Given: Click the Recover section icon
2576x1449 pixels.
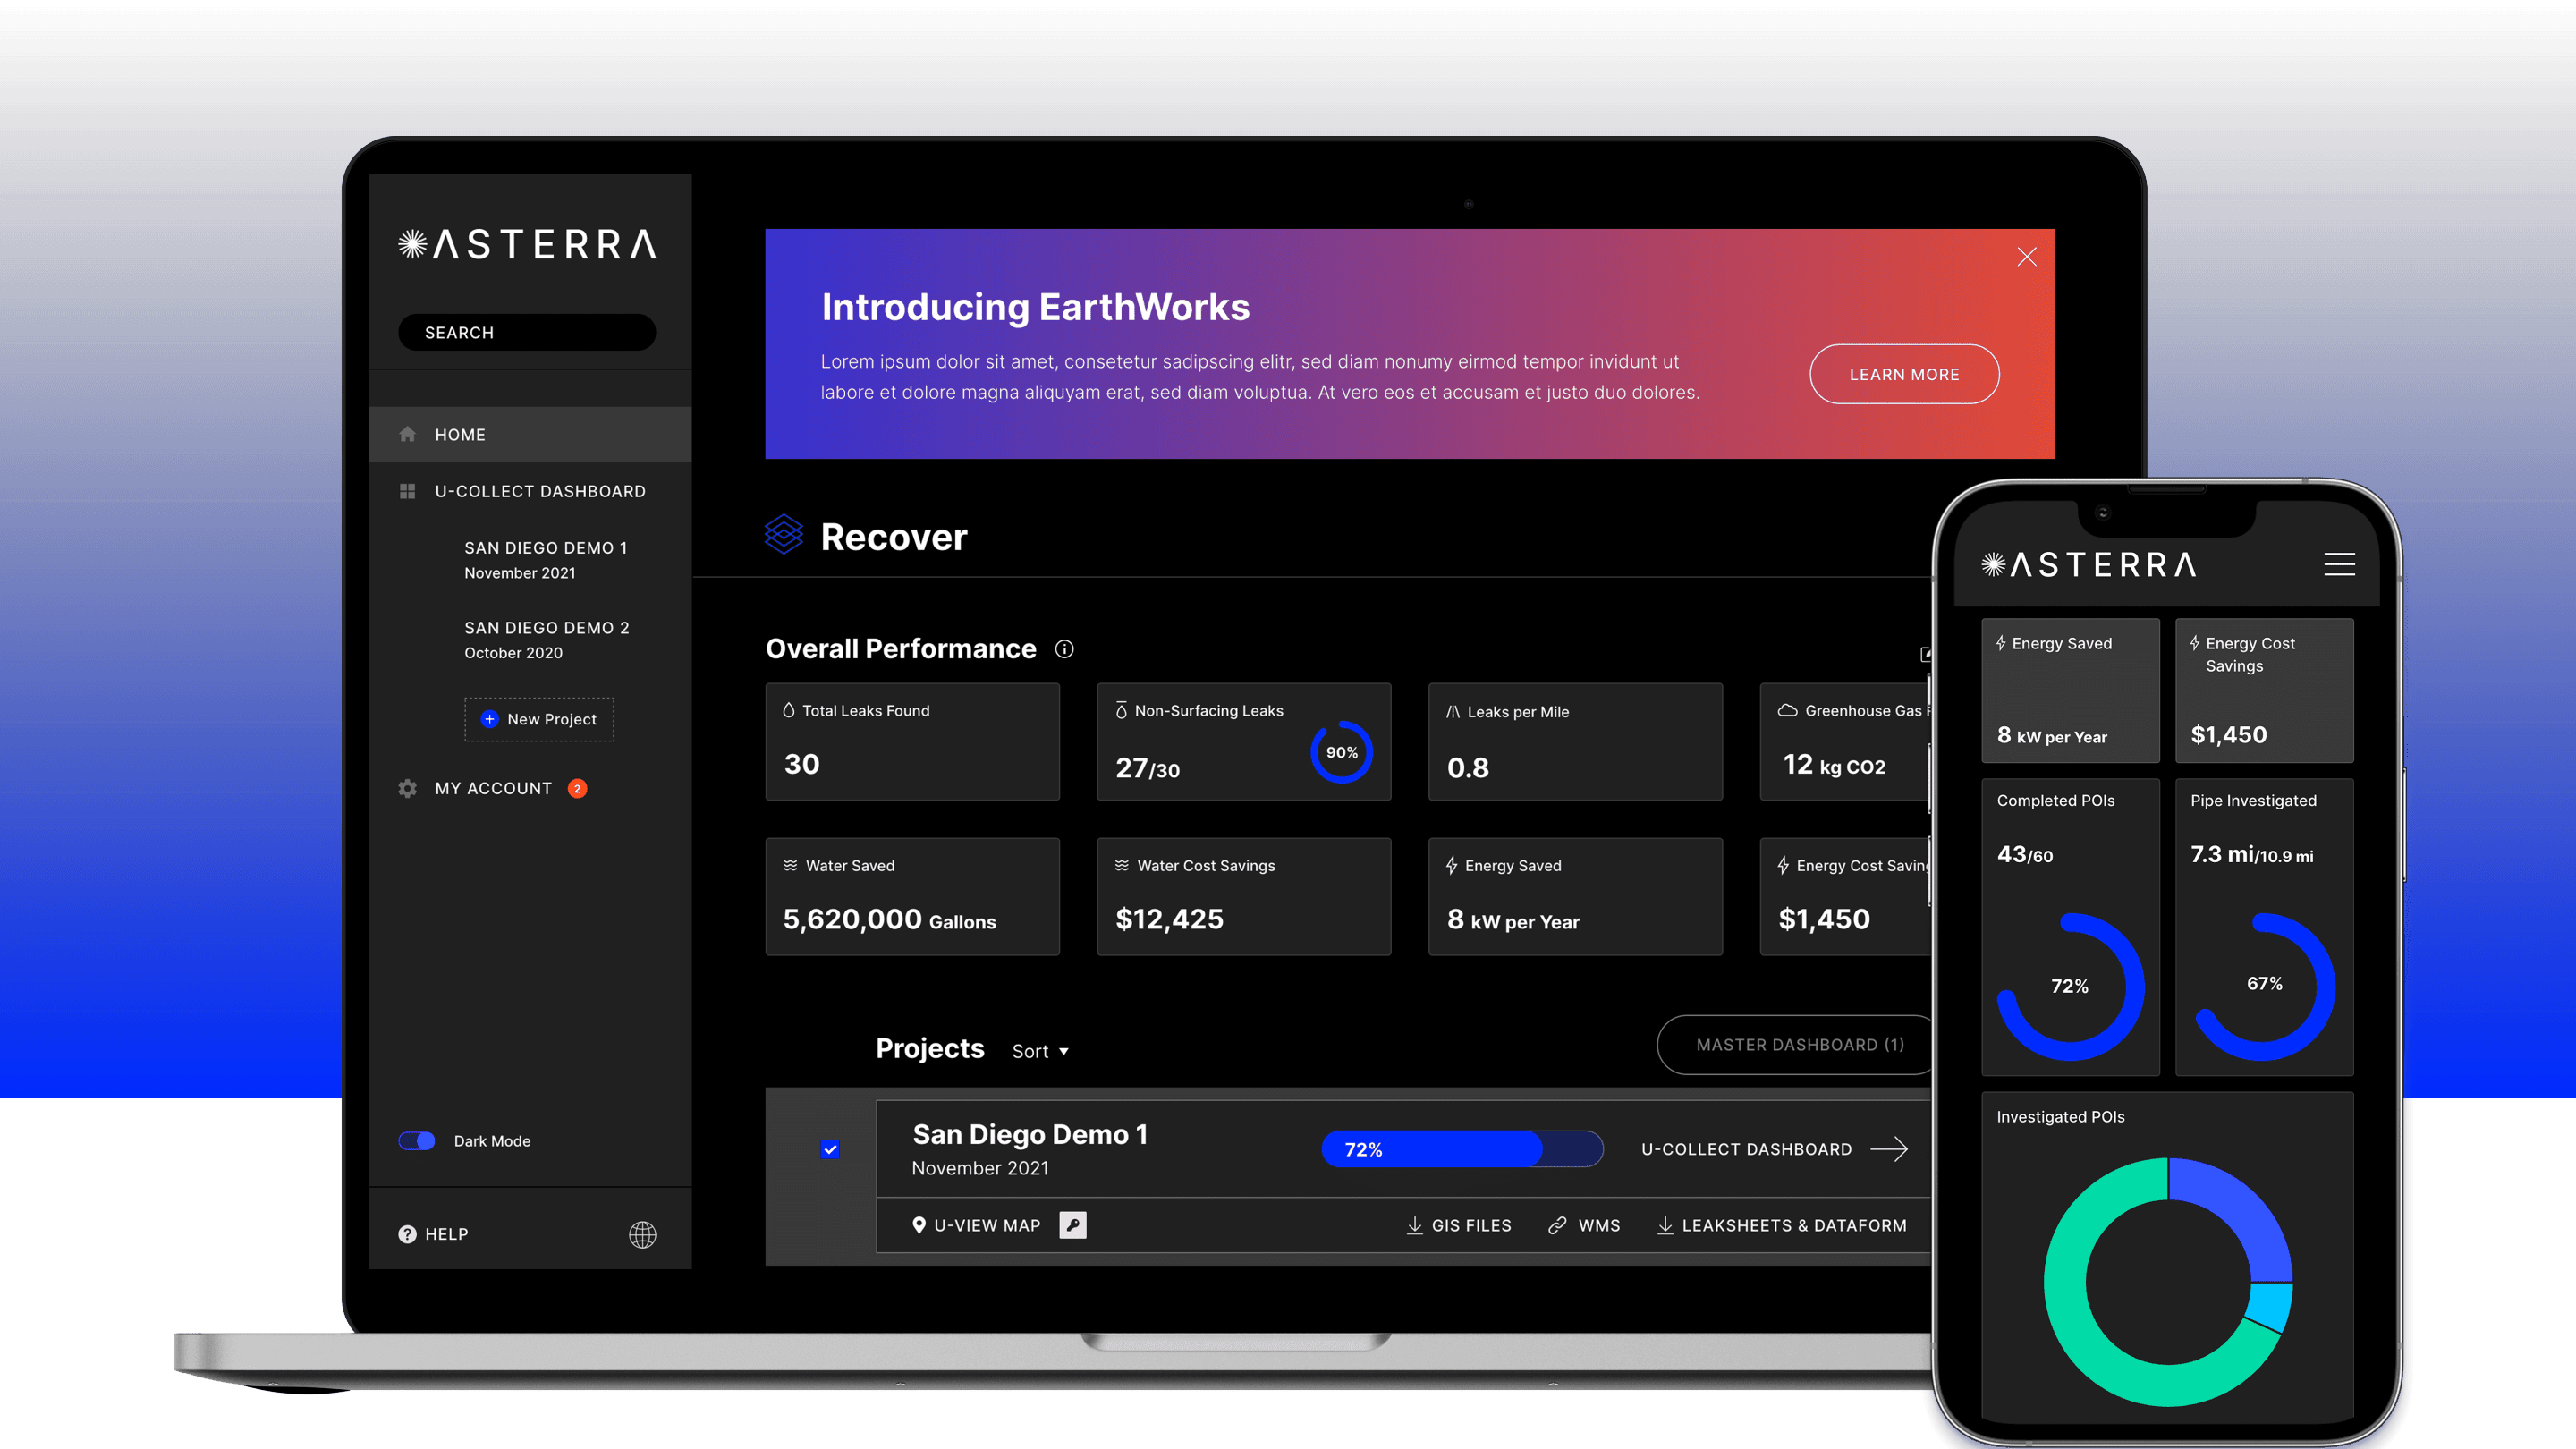Looking at the screenshot, I should [x=784, y=536].
